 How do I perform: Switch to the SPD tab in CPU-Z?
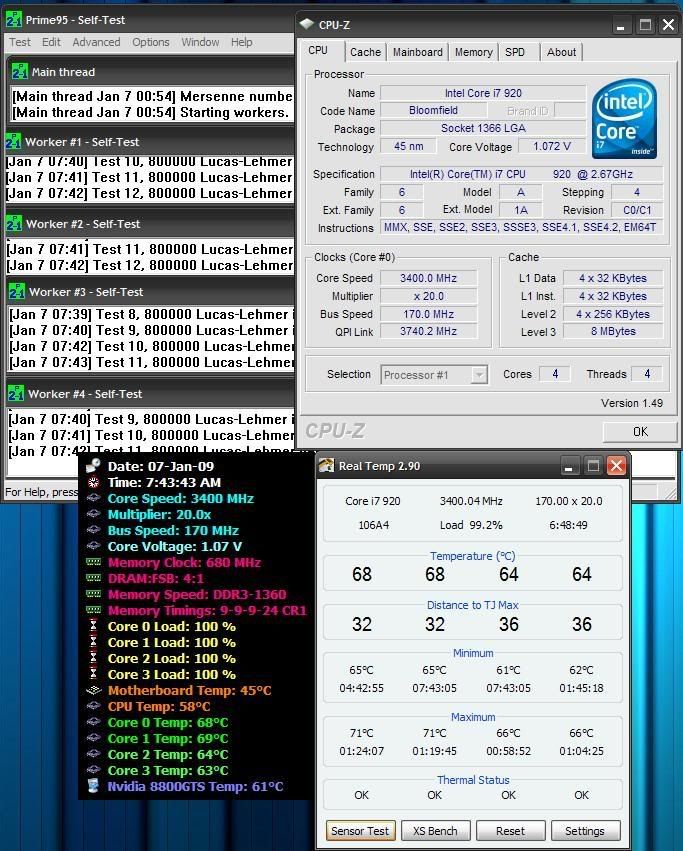click(515, 52)
